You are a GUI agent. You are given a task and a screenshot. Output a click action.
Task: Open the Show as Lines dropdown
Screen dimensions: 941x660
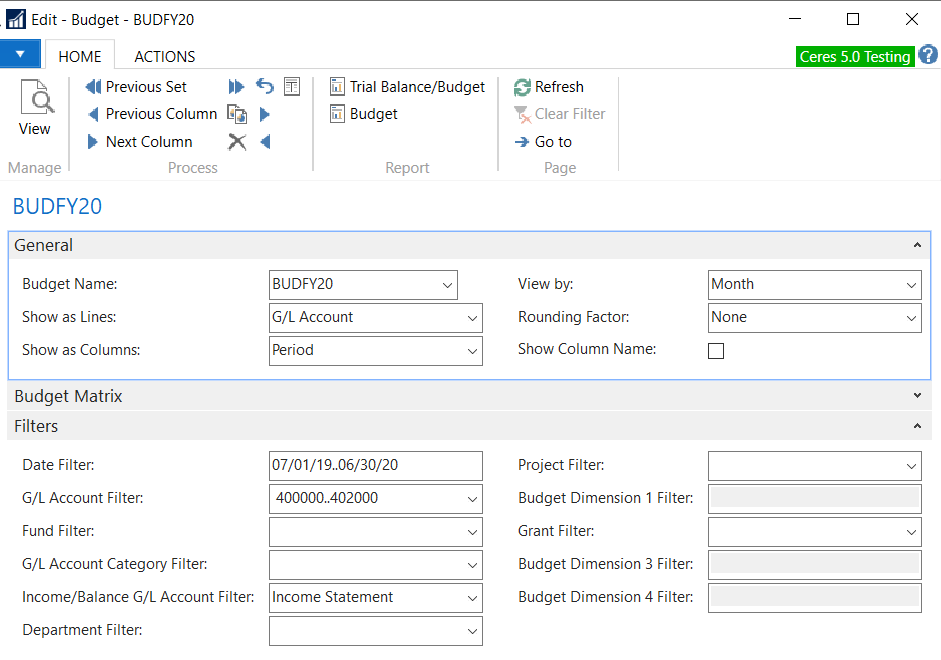pyautogui.click(x=472, y=318)
